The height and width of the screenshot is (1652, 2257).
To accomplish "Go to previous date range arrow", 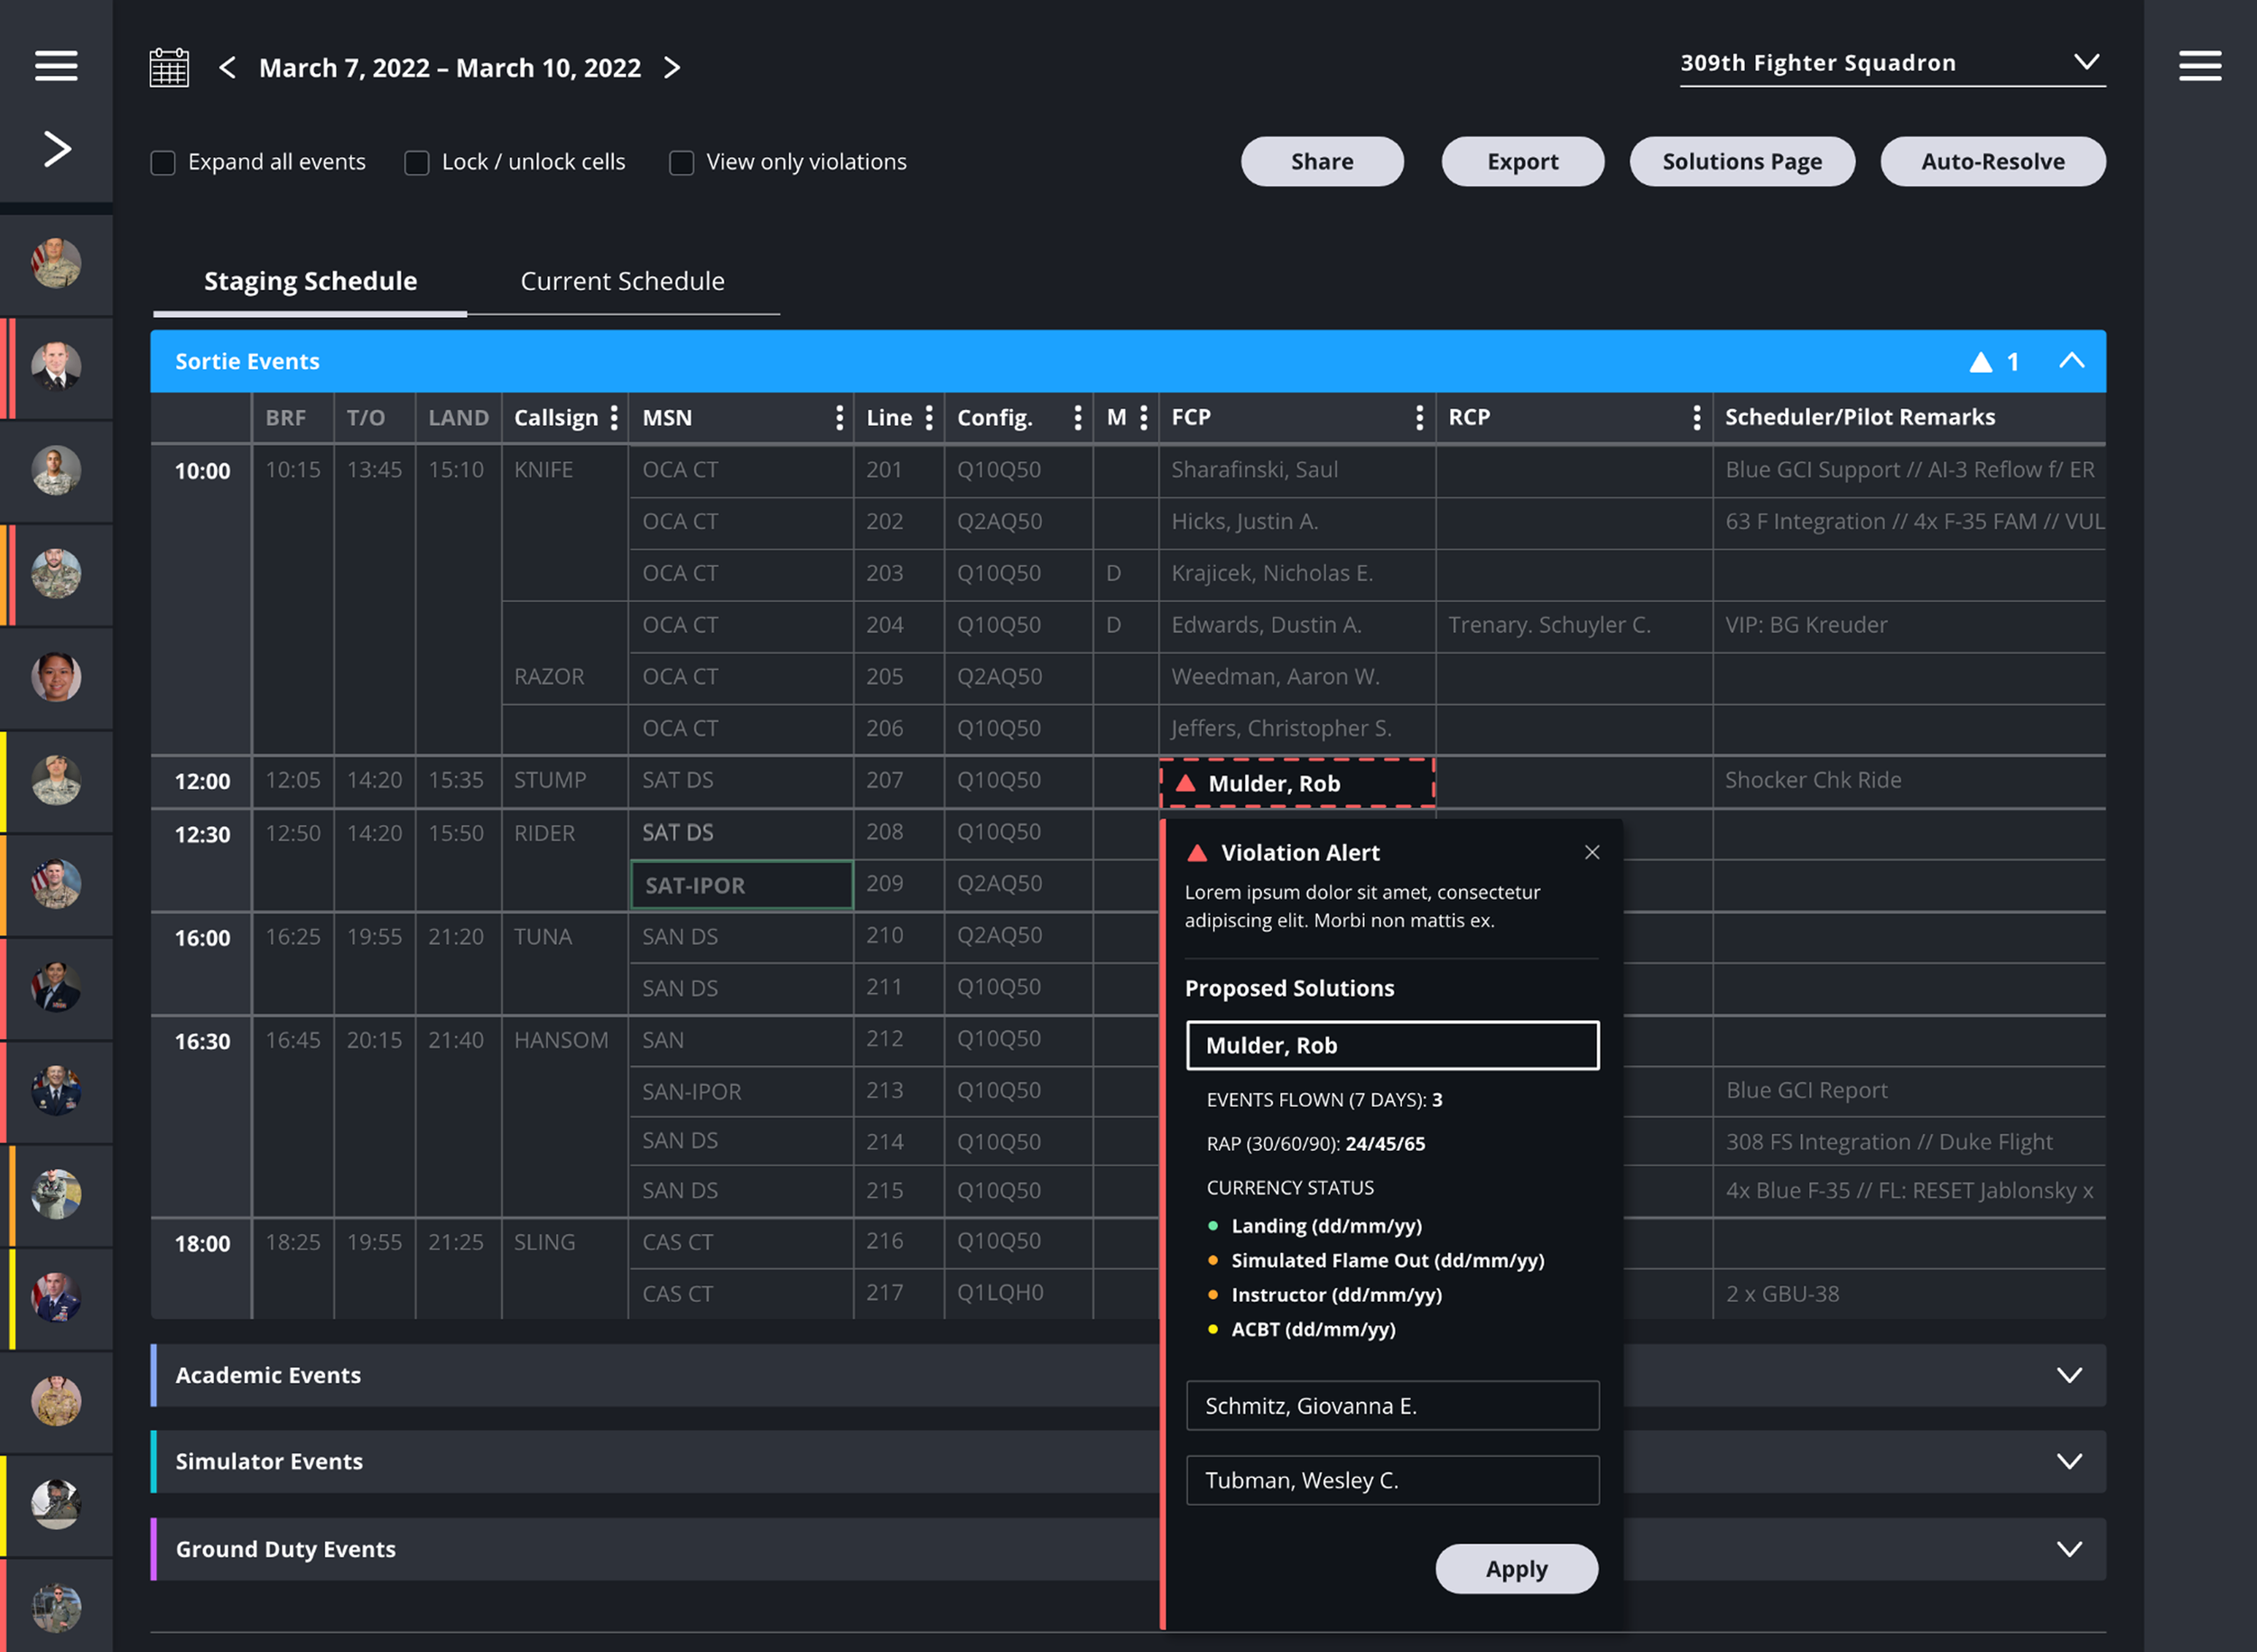I will click(x=228, y=68).
